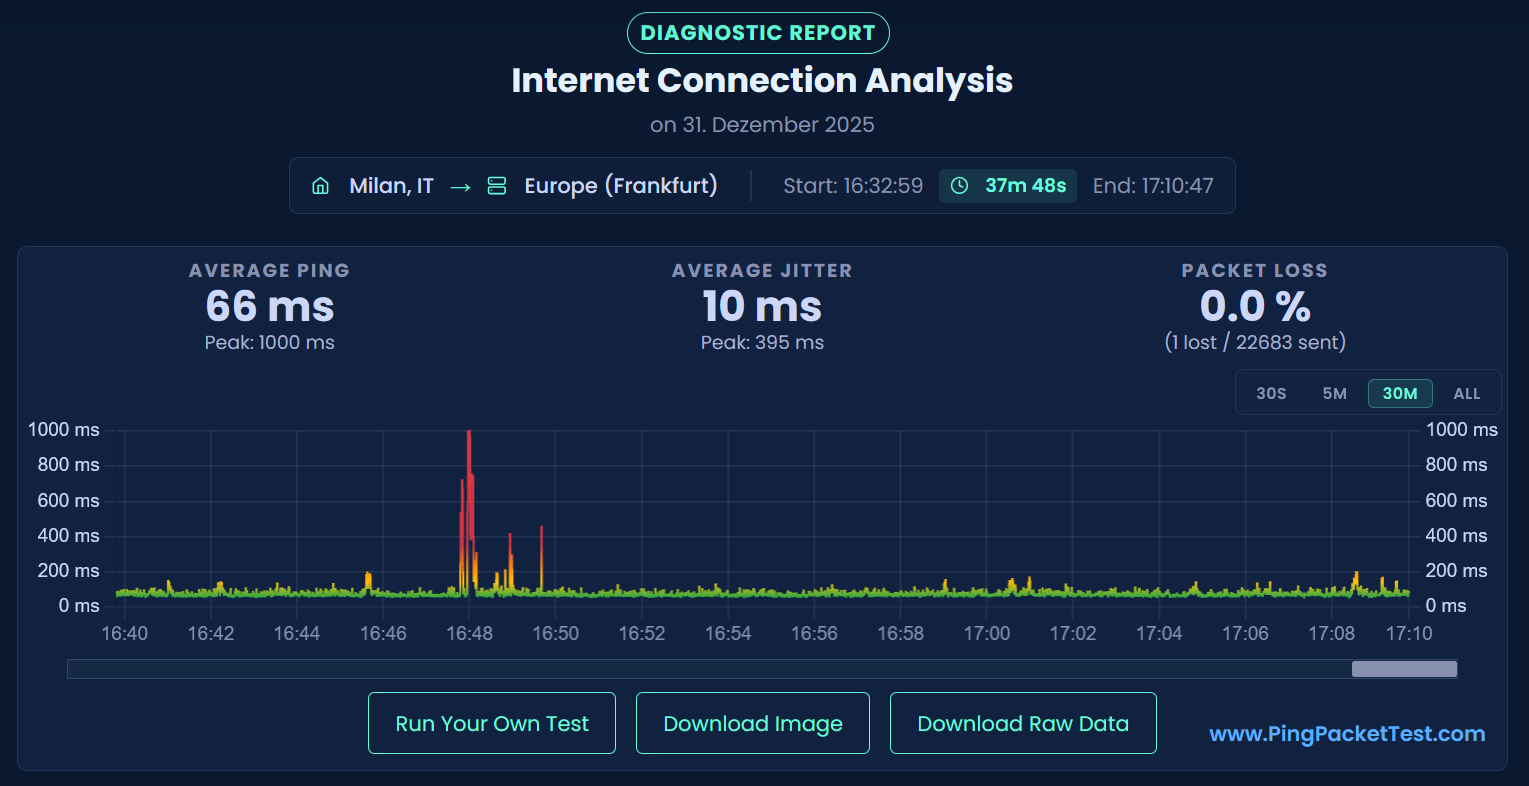Click the Average Ping value 66 ms
The image size is (1529, 786).
[x=269, y=306]
